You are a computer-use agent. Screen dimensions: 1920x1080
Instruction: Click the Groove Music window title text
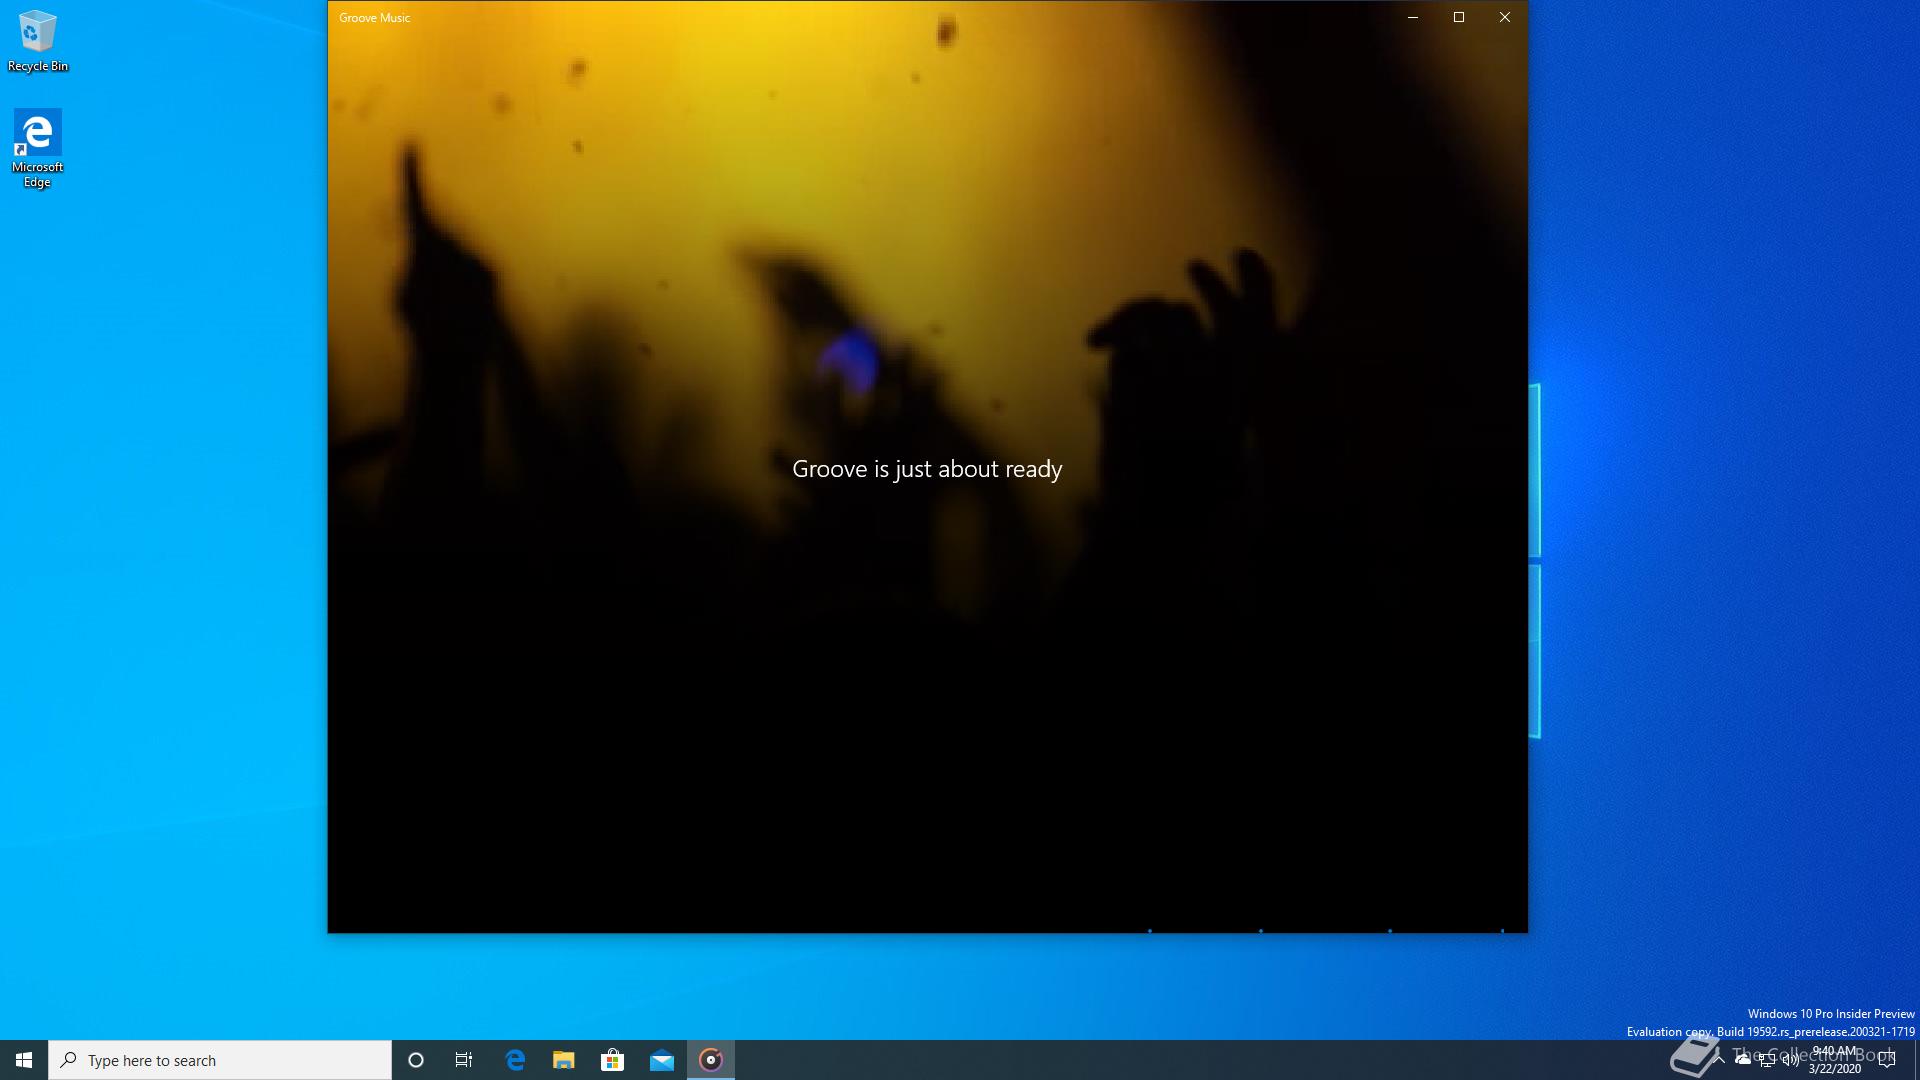pyautogui.click(x=375, y=18)
